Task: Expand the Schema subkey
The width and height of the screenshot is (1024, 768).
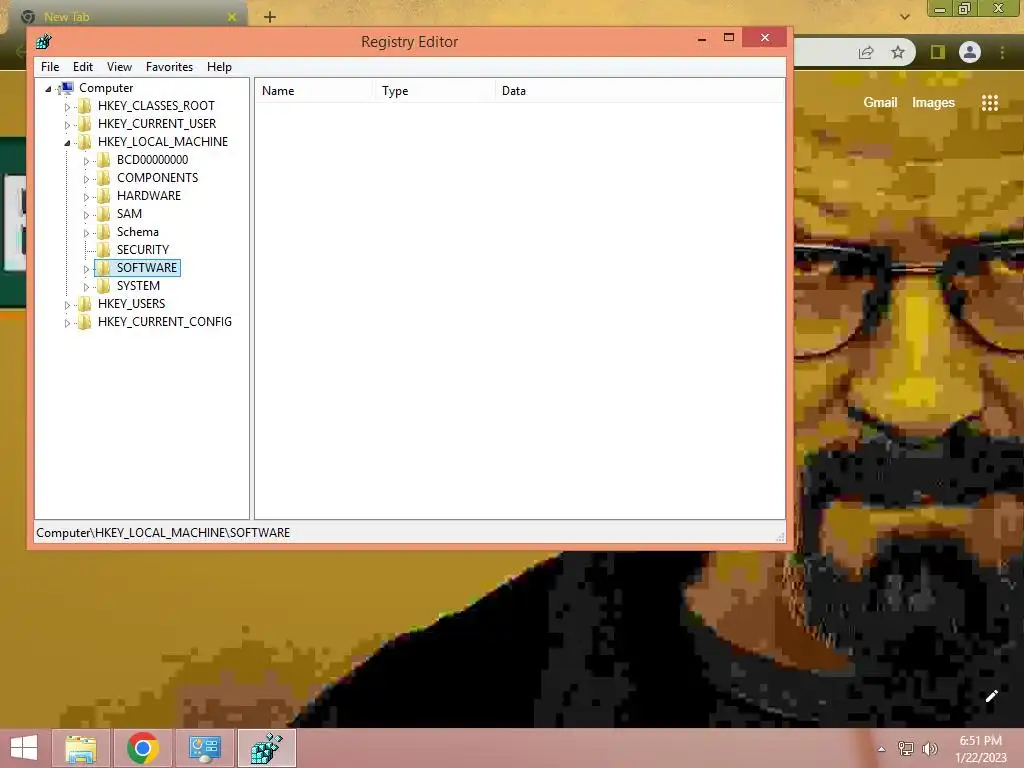Action: pos(86,232)
